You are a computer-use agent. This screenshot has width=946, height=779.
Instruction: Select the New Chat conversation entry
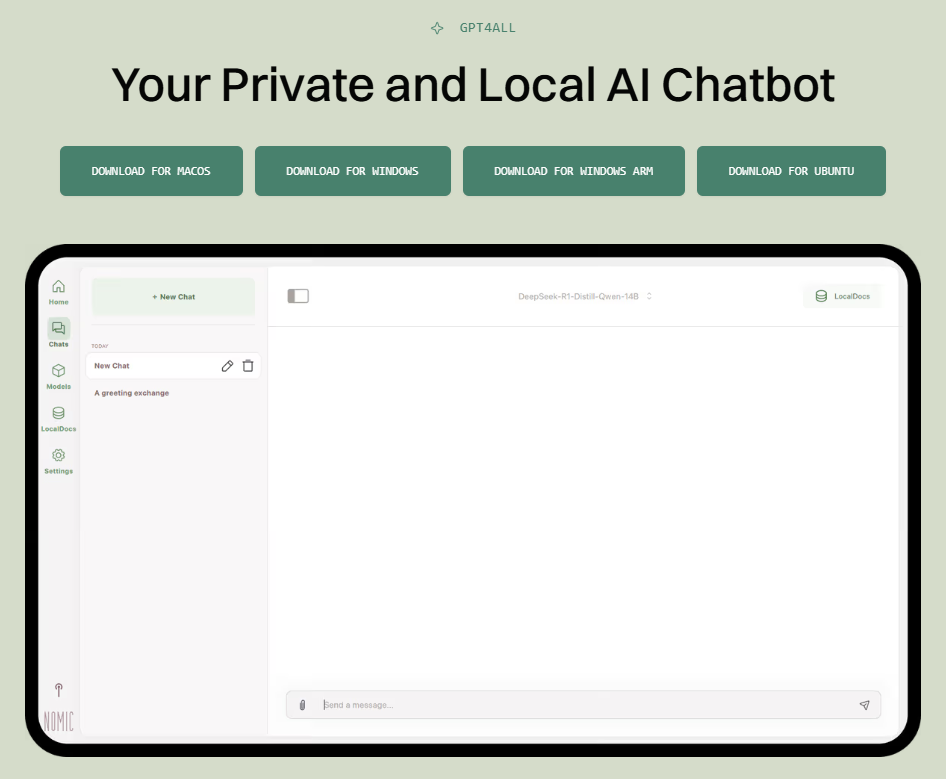pyautogui.click(x=173, y=366)
